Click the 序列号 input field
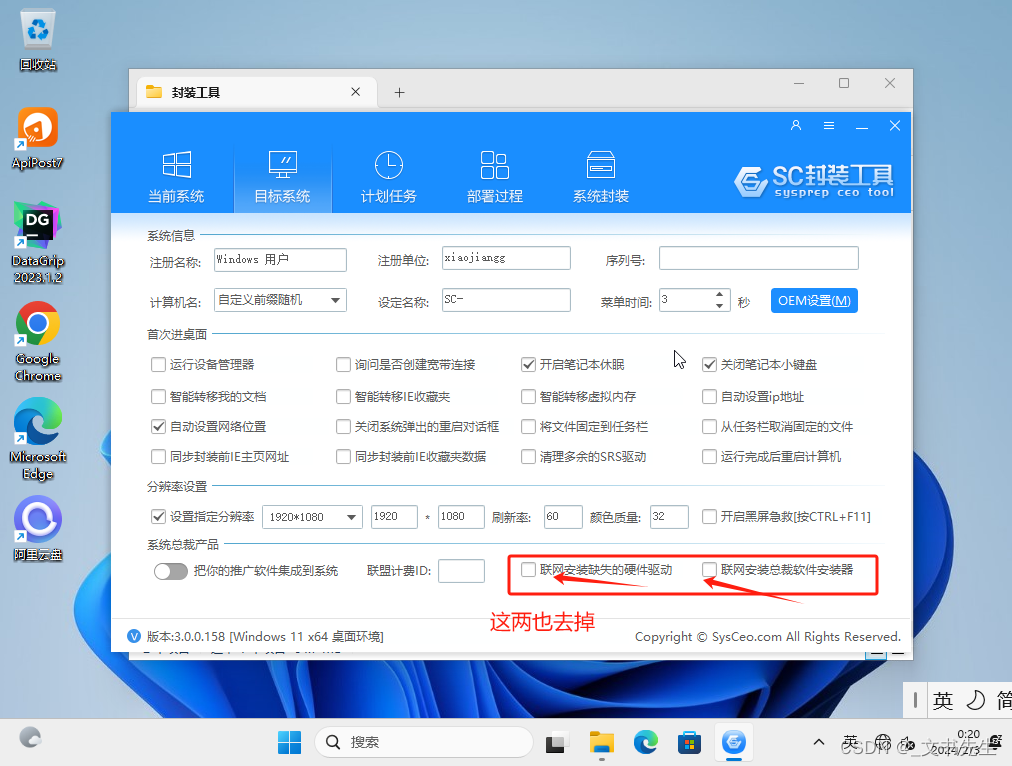 tap(758, 258)
